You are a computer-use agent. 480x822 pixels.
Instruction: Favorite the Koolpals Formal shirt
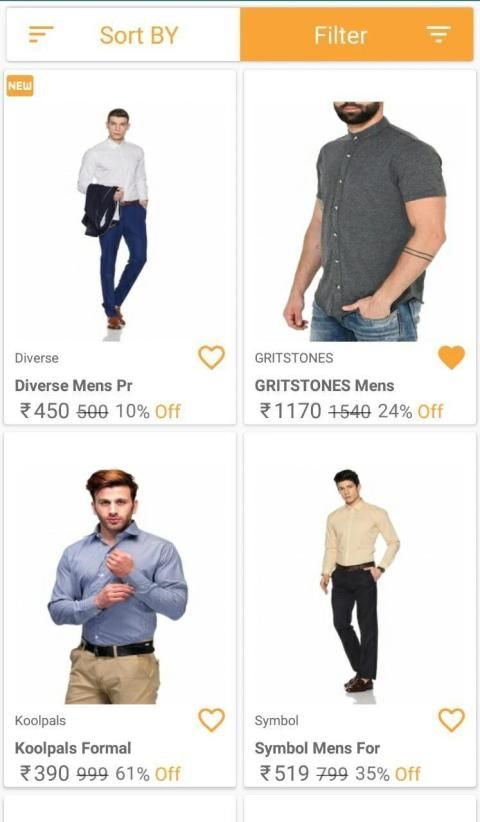[211, 720]
